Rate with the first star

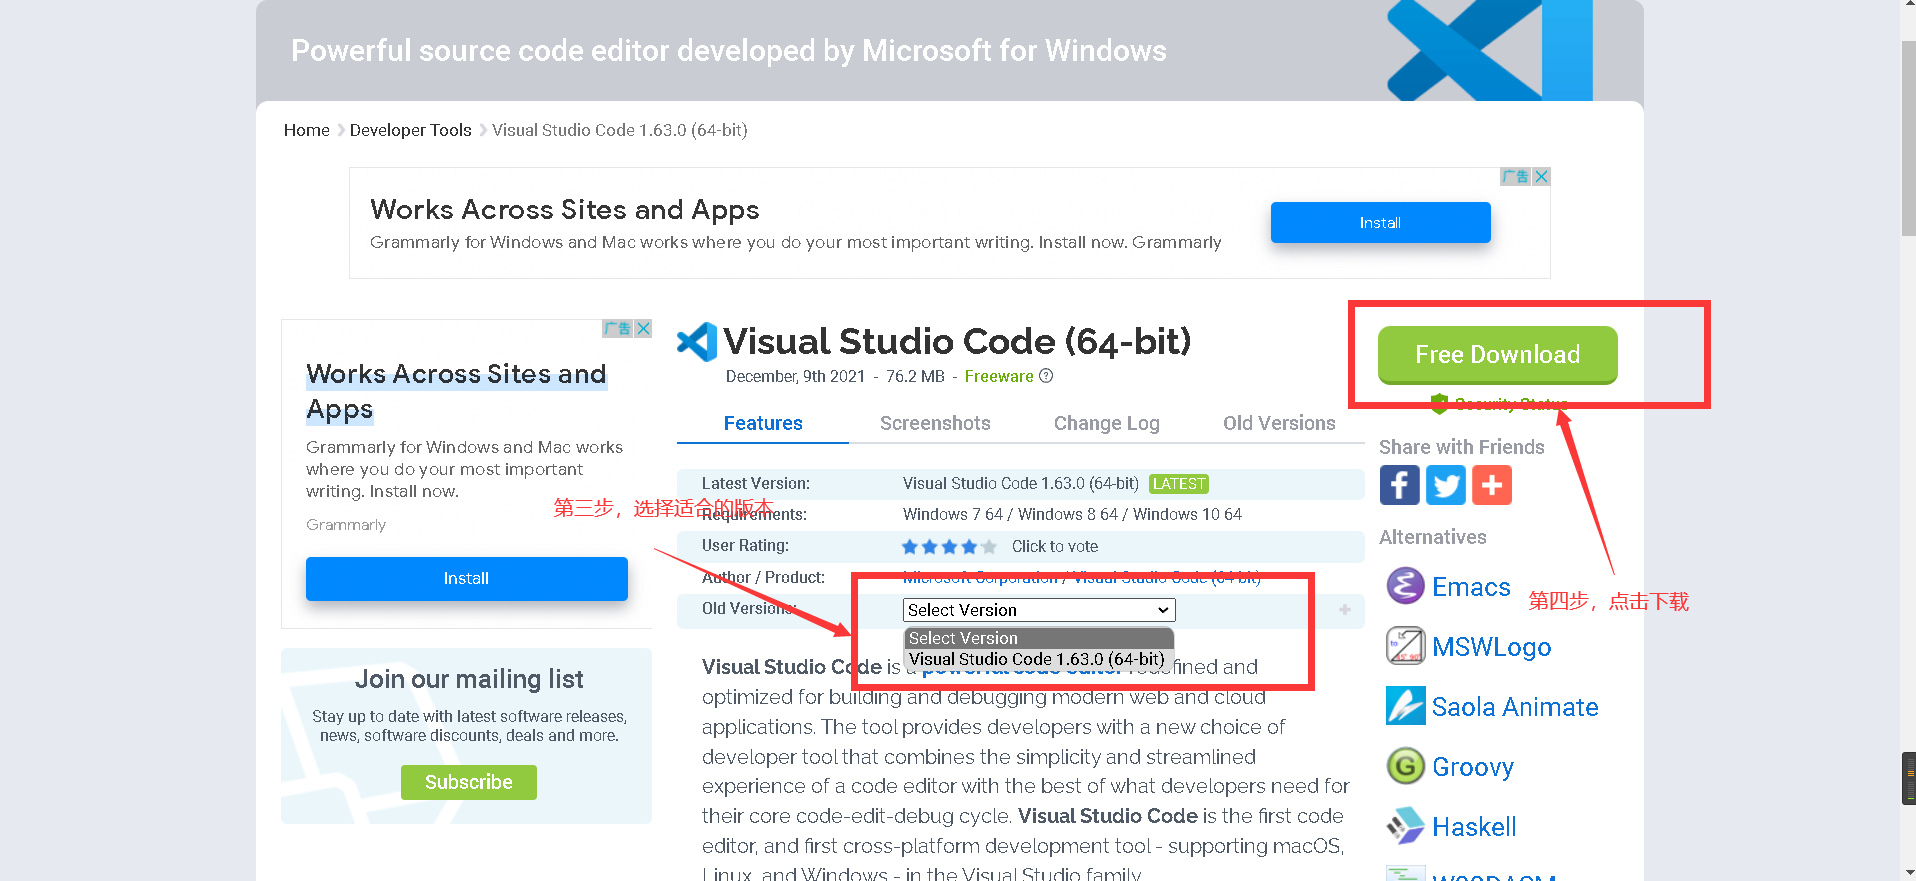[x=910, y=547]
